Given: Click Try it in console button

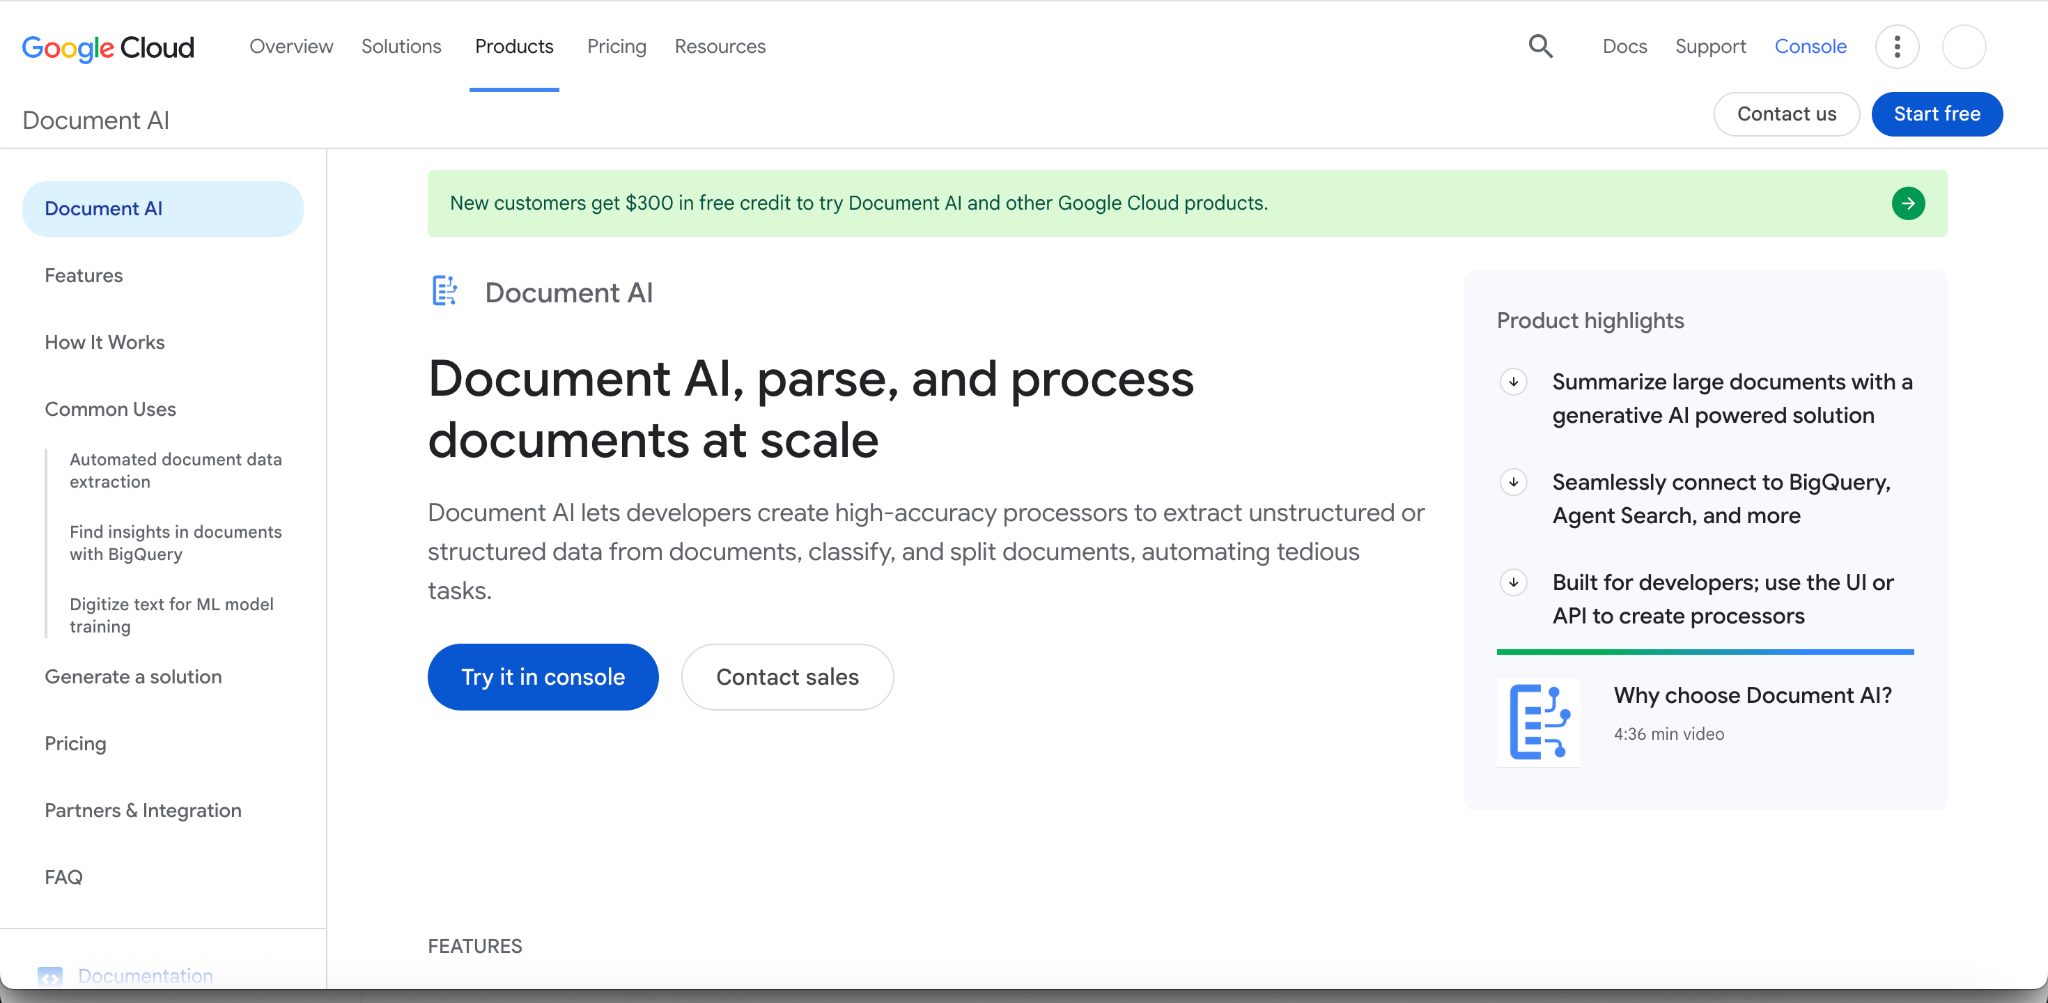Looking at the screenshot, I should (543, 677).
